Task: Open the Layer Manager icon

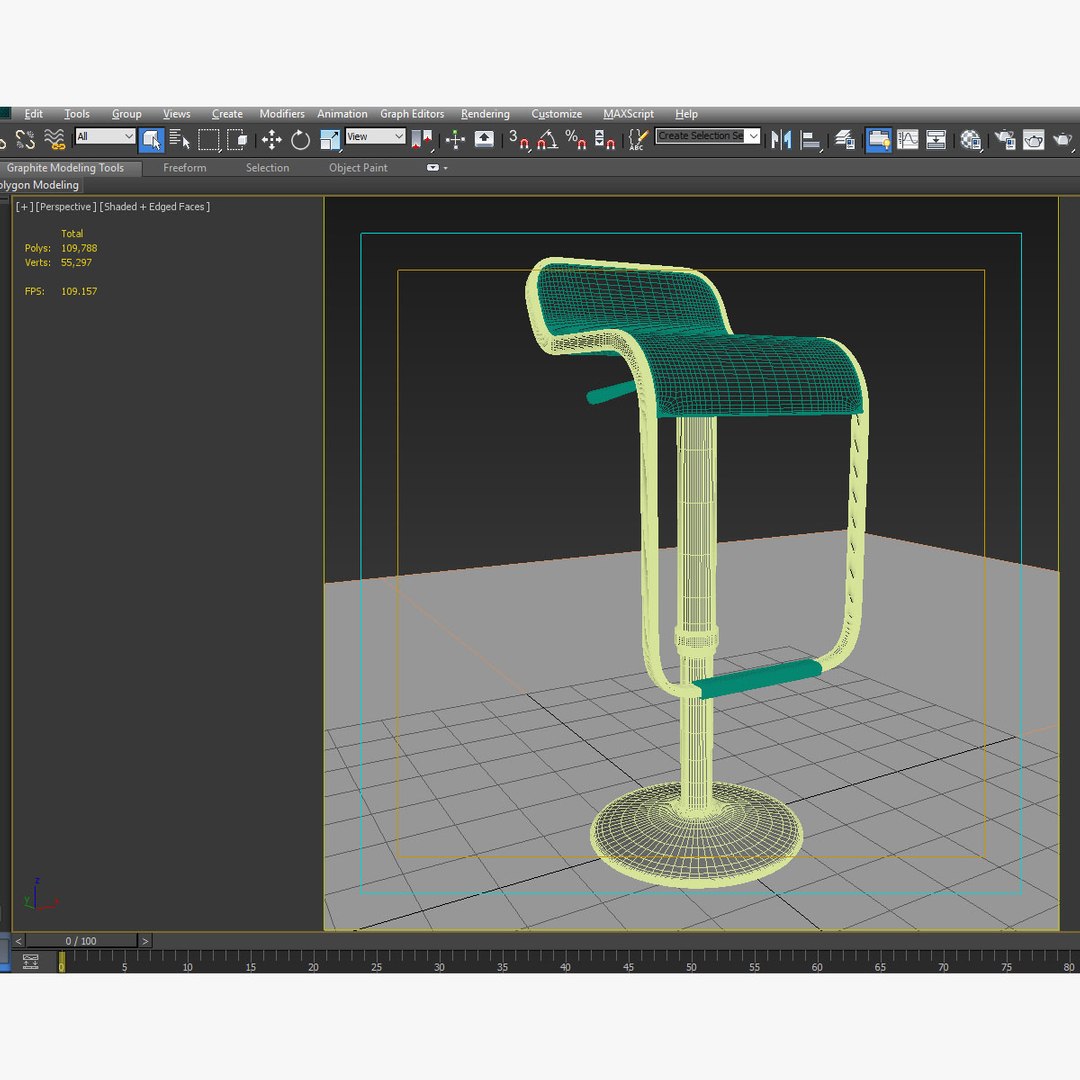Action: (845, 140)
